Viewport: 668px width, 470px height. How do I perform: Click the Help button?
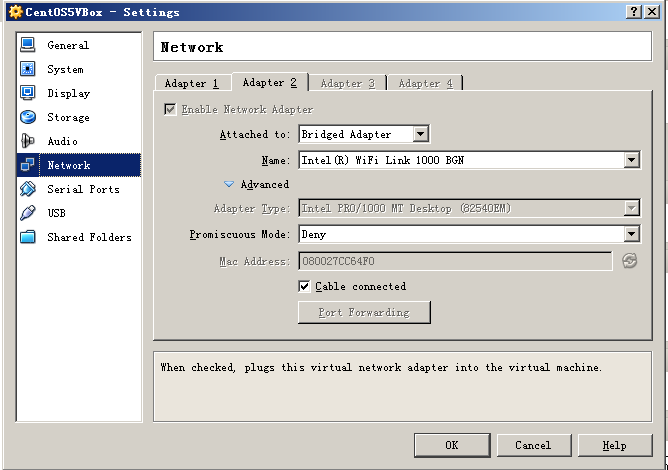click(615, 445)
